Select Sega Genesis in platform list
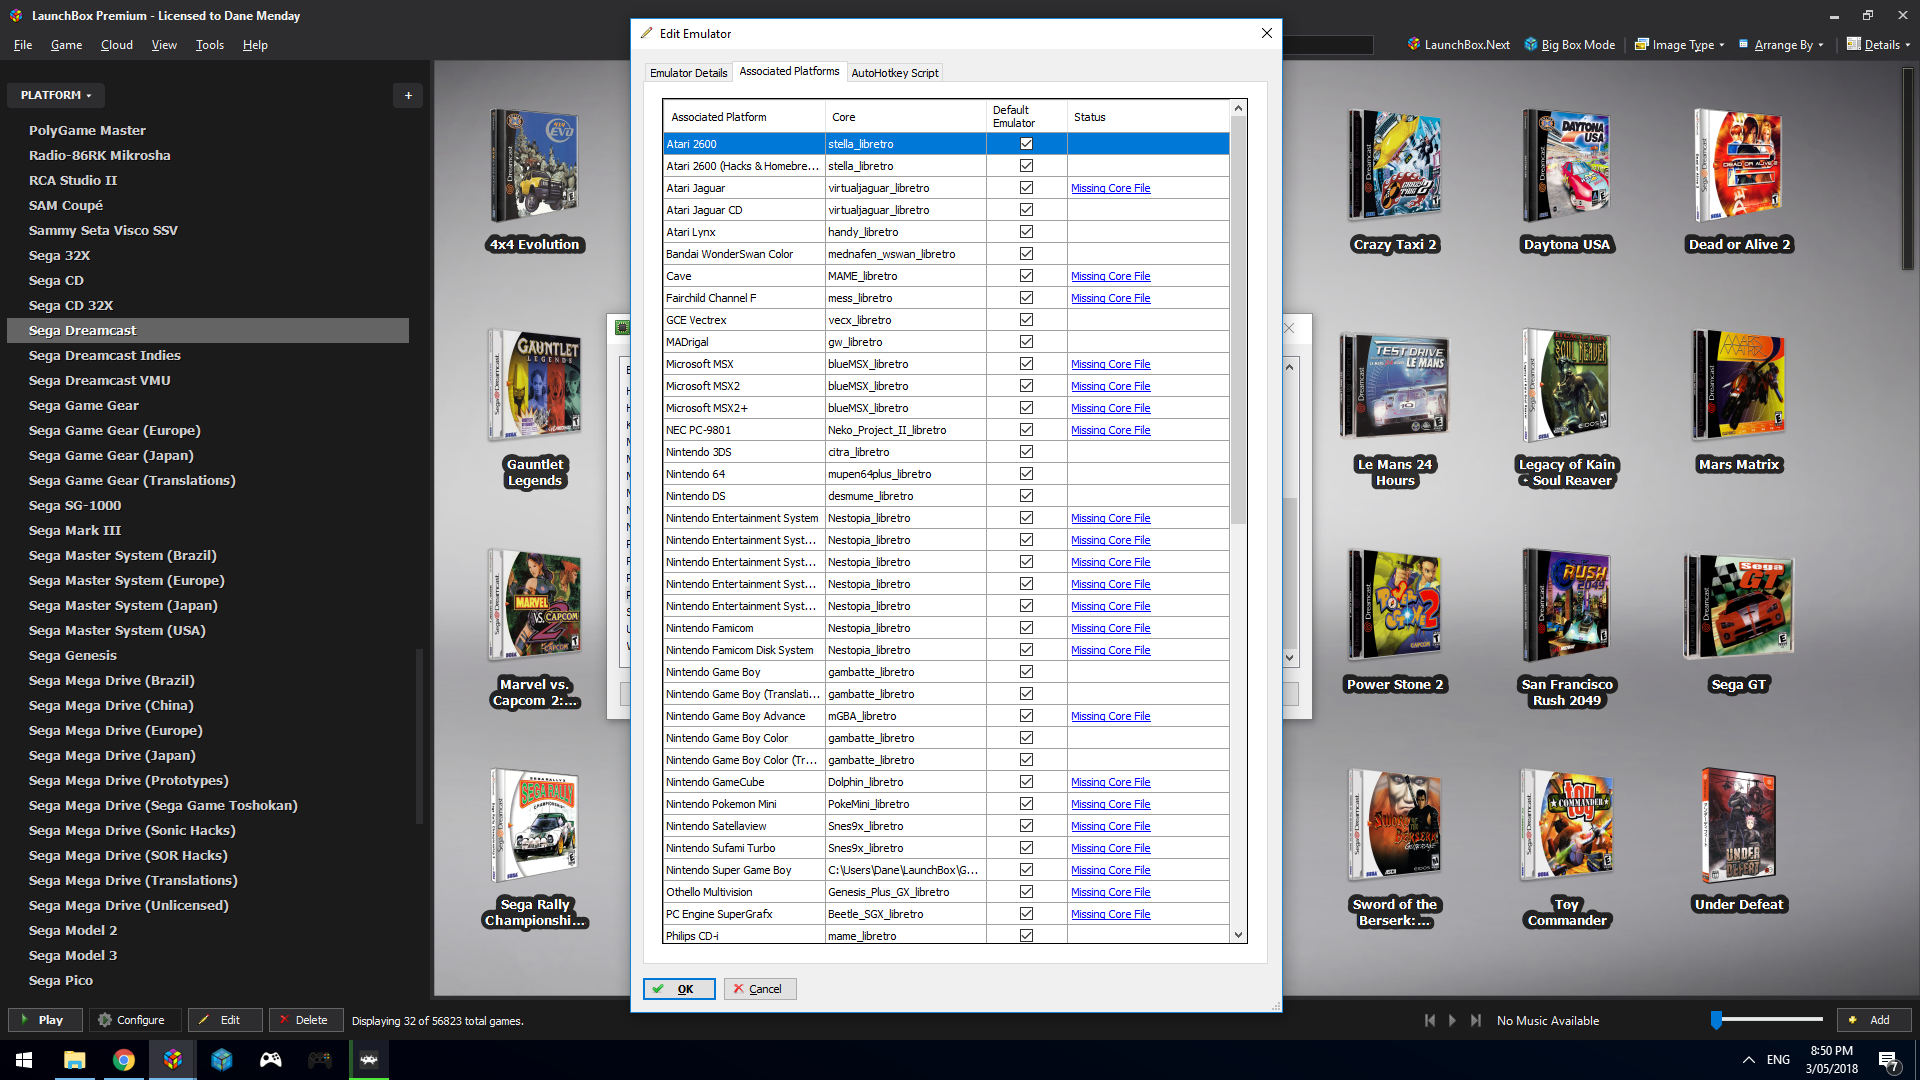Screen dimensions: 1920x1080 [x=73, y=655]
